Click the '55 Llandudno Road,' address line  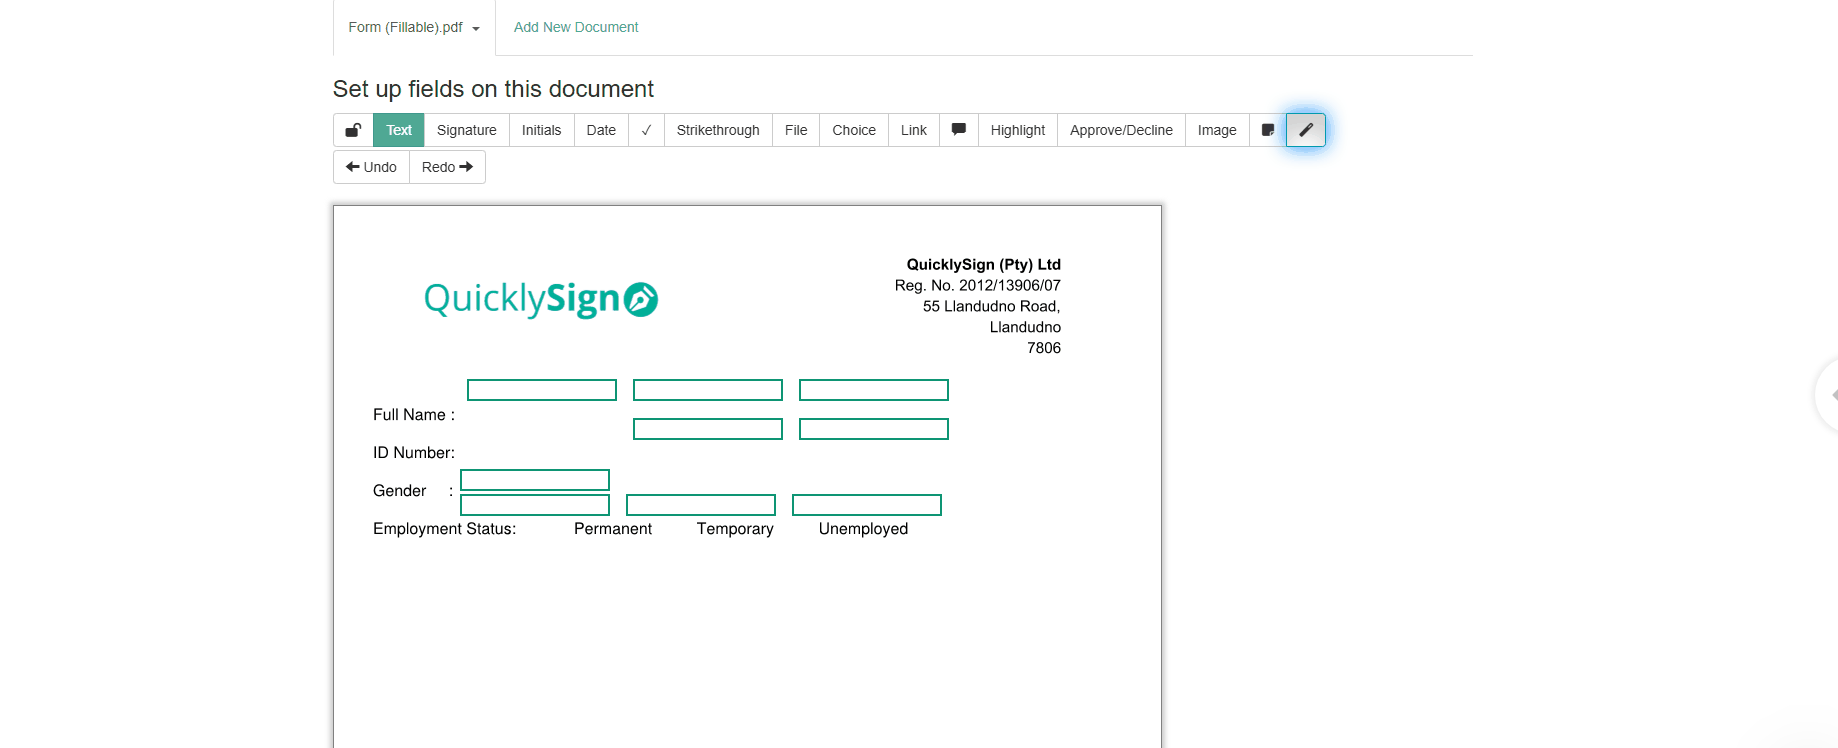click(992, 306)
